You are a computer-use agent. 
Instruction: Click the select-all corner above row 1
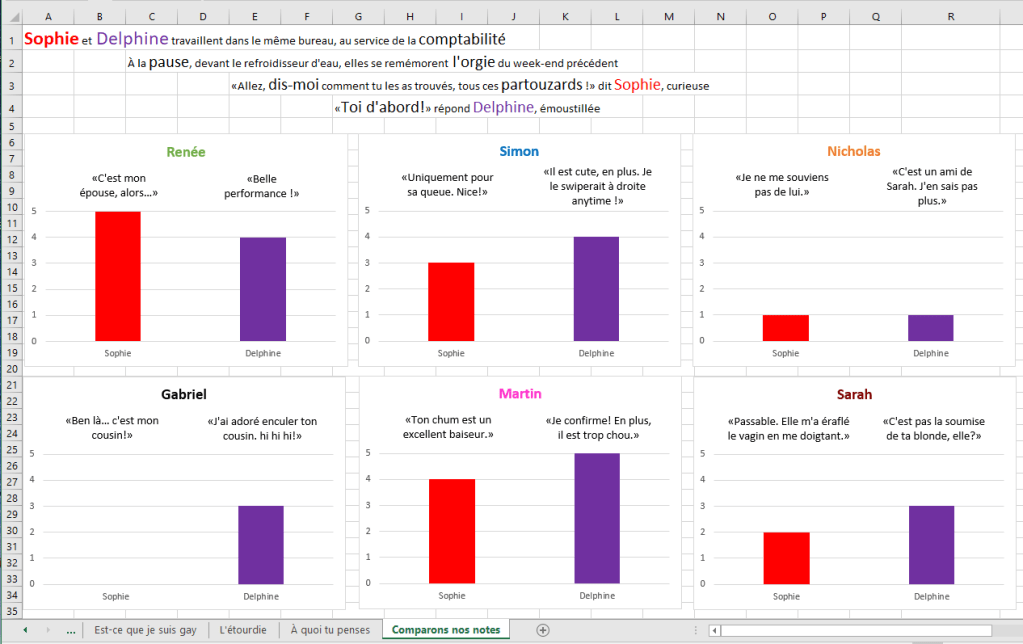pos(11,17)
